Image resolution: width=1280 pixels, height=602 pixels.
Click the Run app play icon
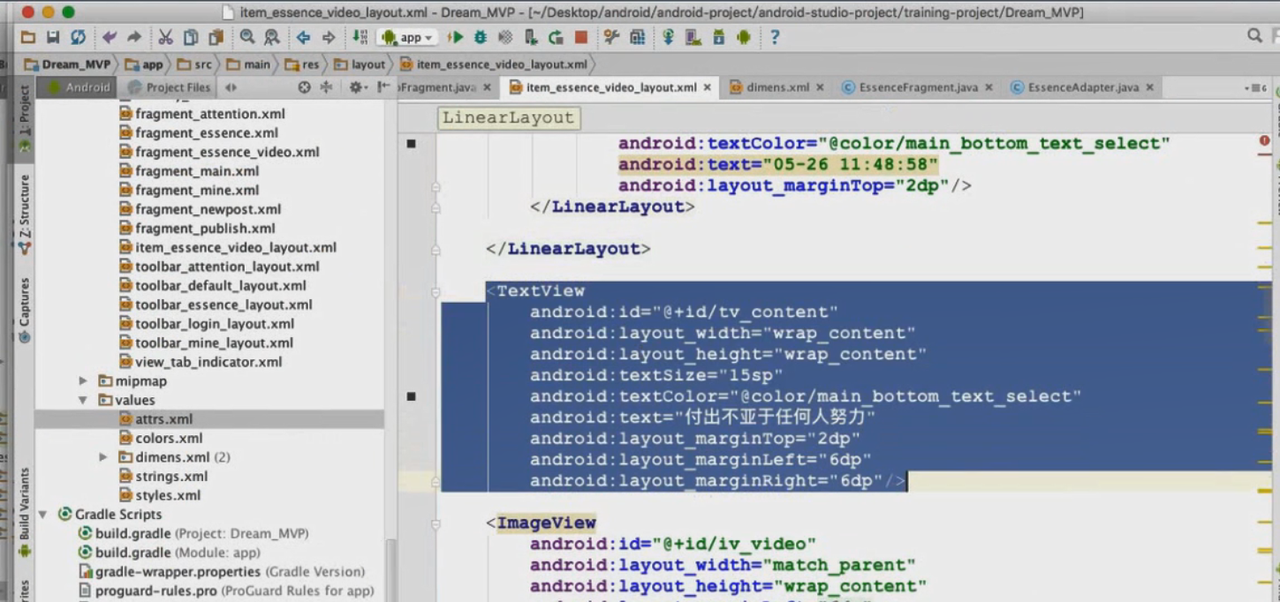[x=456, y=37]
